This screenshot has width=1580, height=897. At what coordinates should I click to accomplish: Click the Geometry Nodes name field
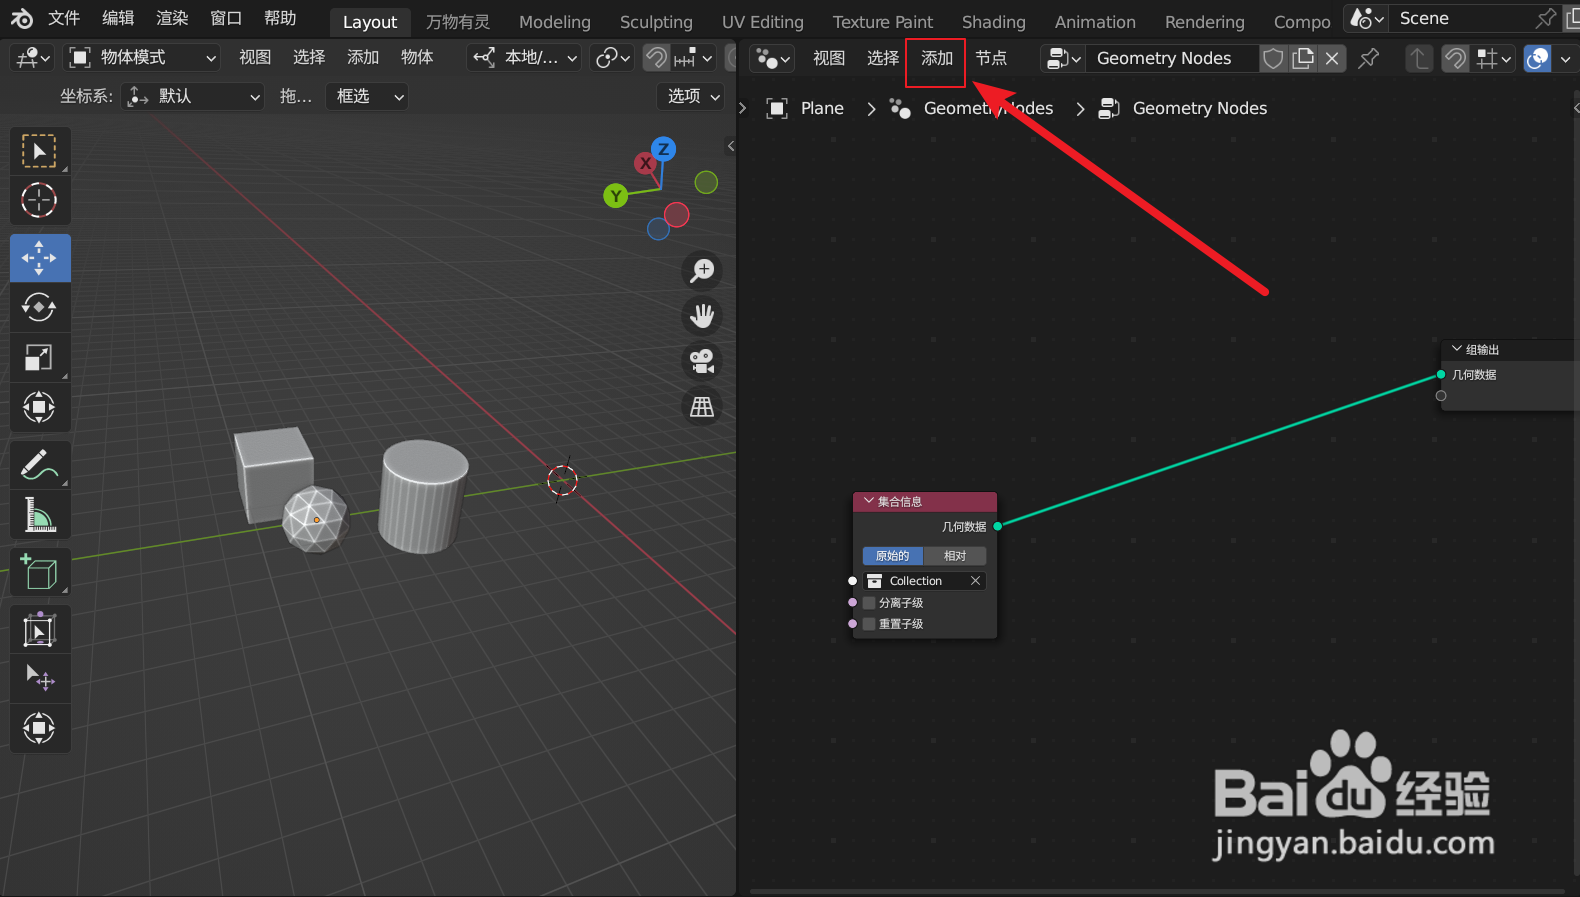[1172, 59]
